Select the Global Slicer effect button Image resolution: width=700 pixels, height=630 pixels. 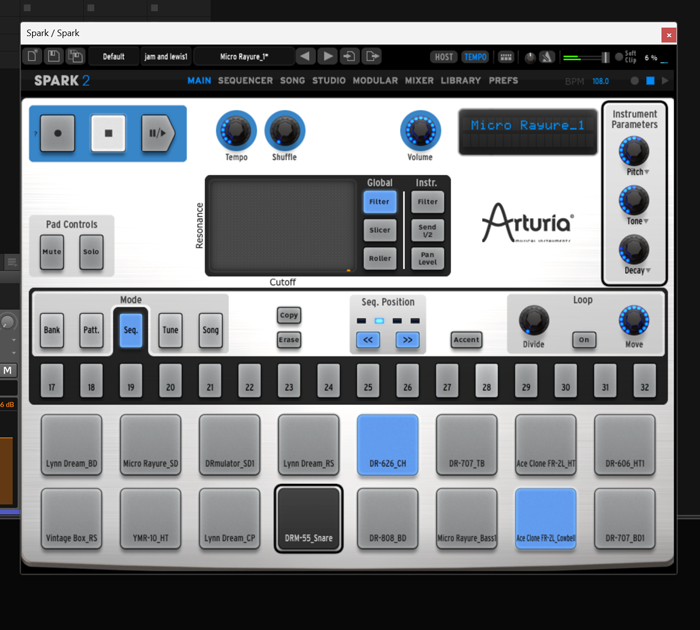tap(380, 230)
